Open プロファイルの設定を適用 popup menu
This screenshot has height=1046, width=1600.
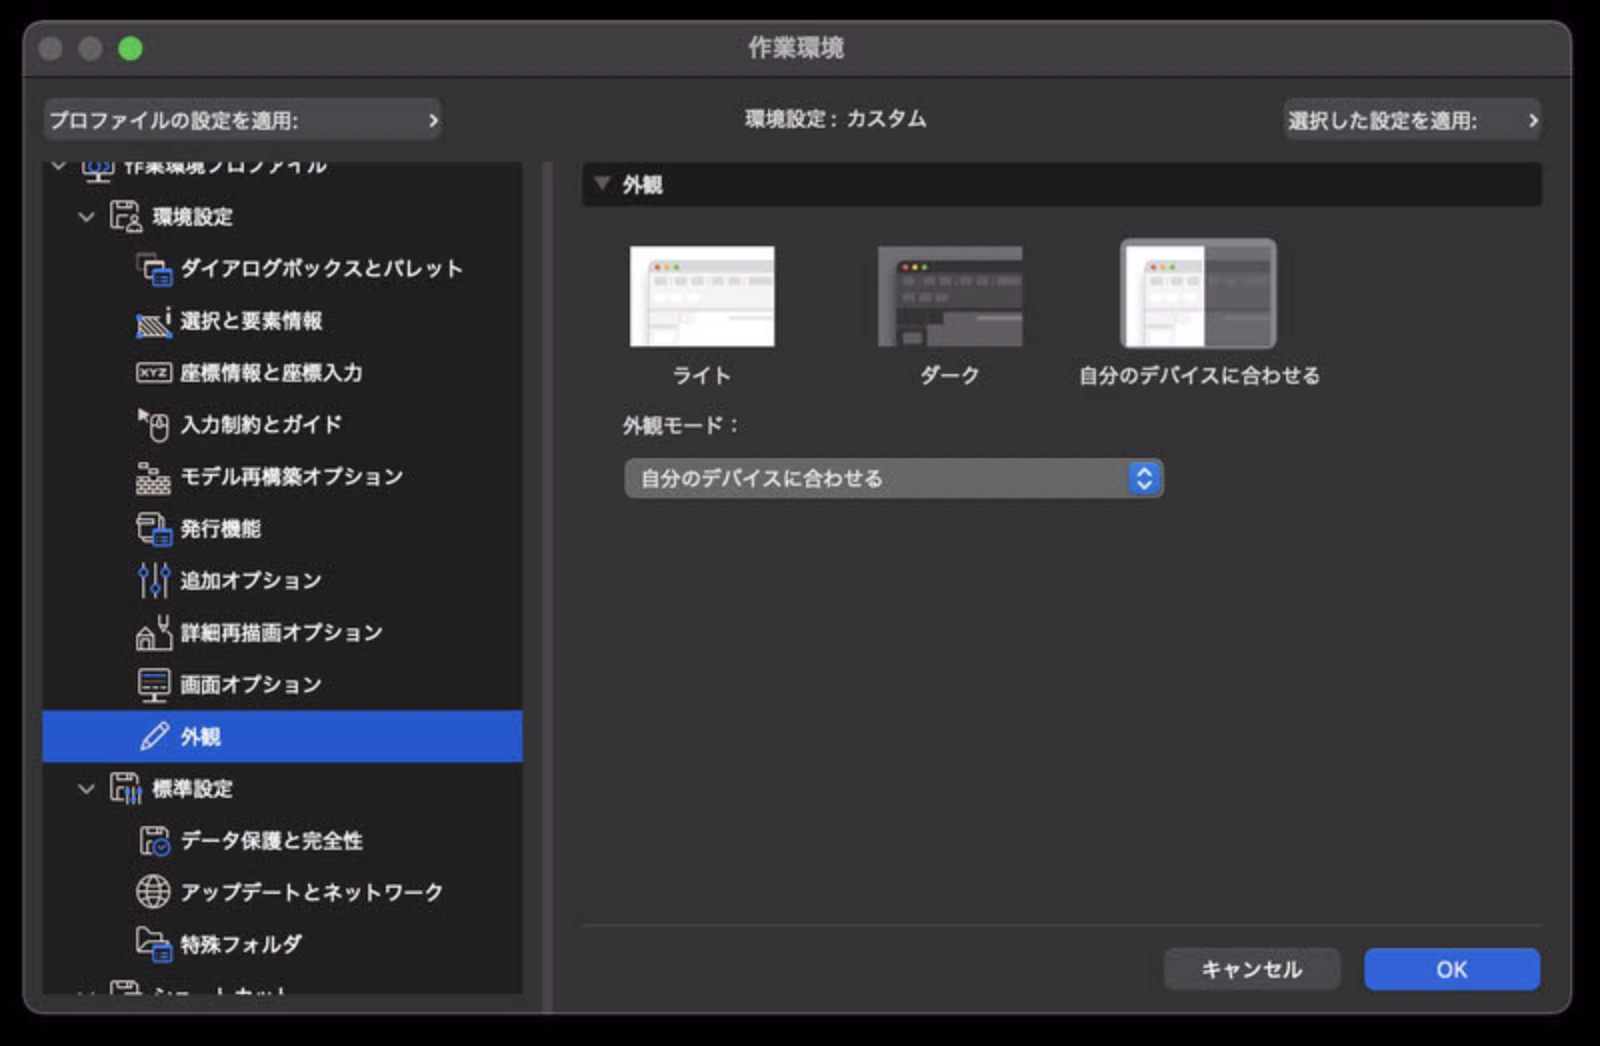pyautogui.click(x=242, y=120)
